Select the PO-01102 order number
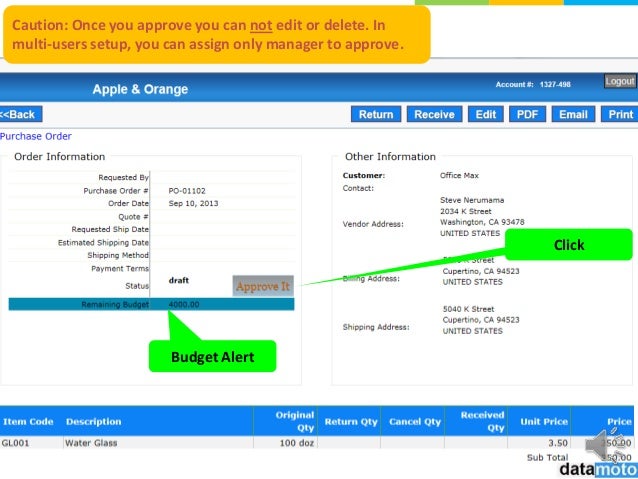Screen dimensions: 638x479 pos(187,191)
